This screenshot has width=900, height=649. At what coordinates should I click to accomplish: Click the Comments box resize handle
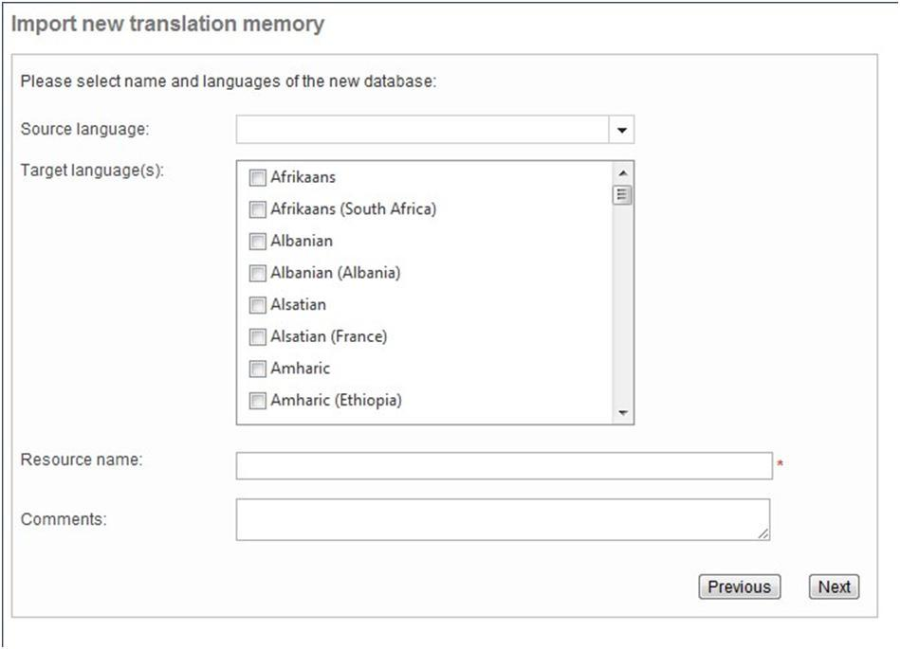click(x=763, y=534)
